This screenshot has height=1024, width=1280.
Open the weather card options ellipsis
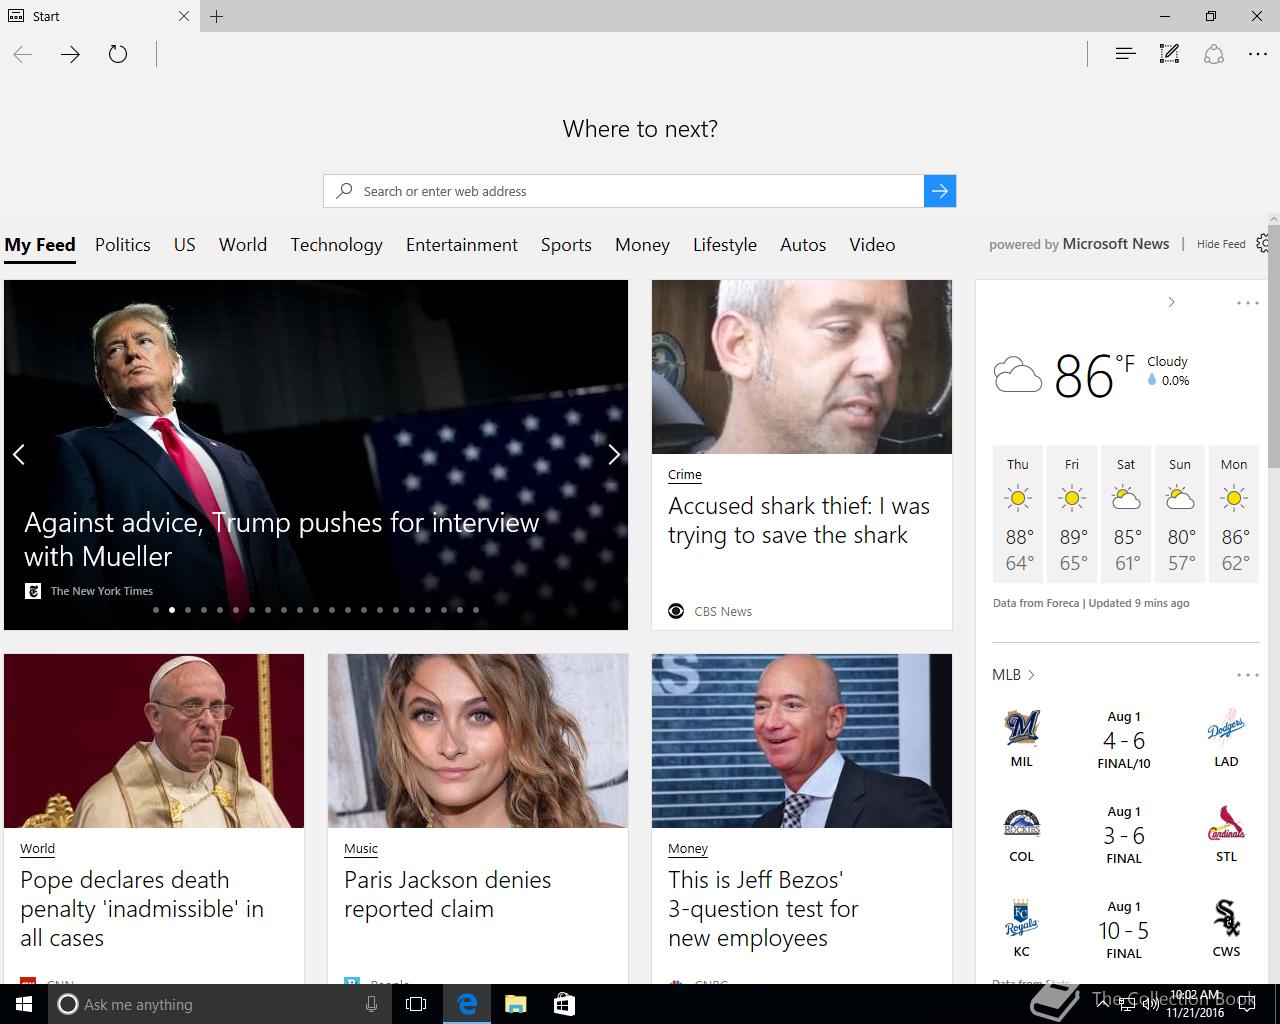coord(1248,303)
